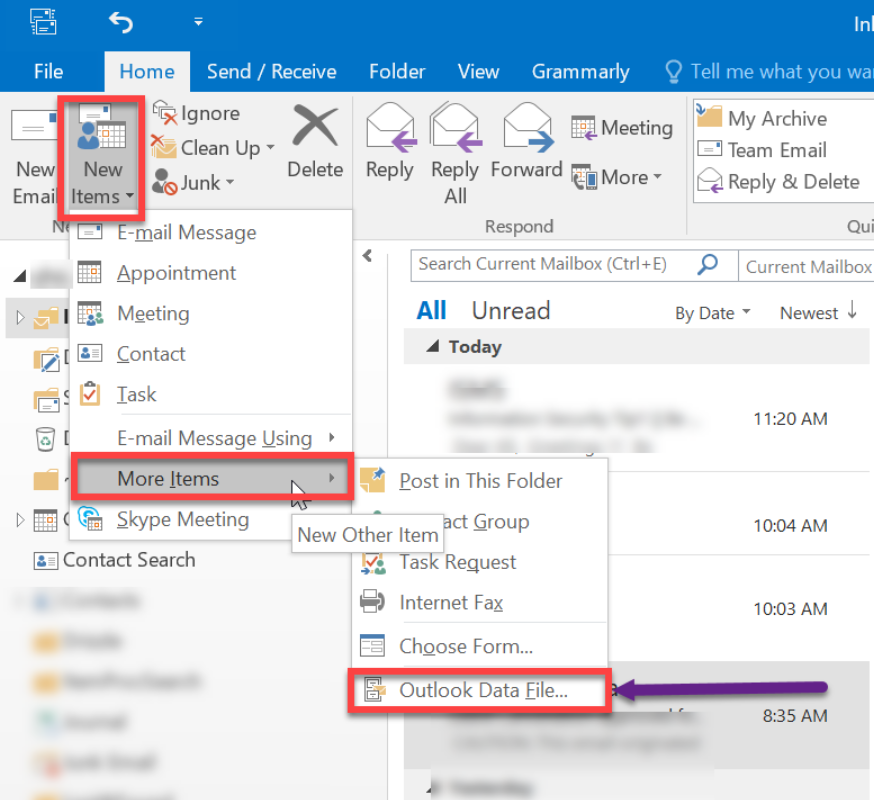This screenshot has width=874, height=800.
Task: Show All messages filter
Action: coord(431,311)
